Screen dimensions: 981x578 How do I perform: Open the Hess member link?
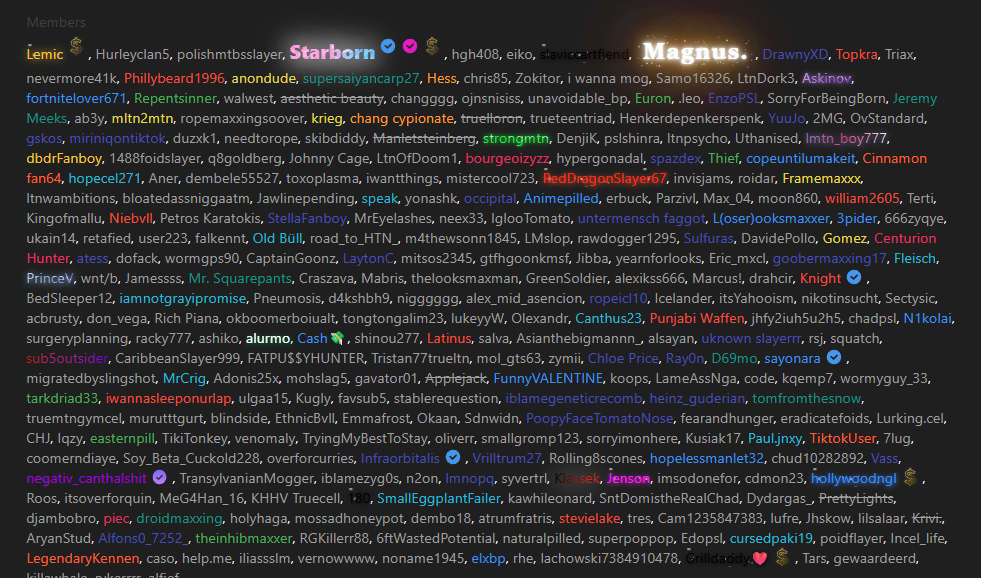442,78
